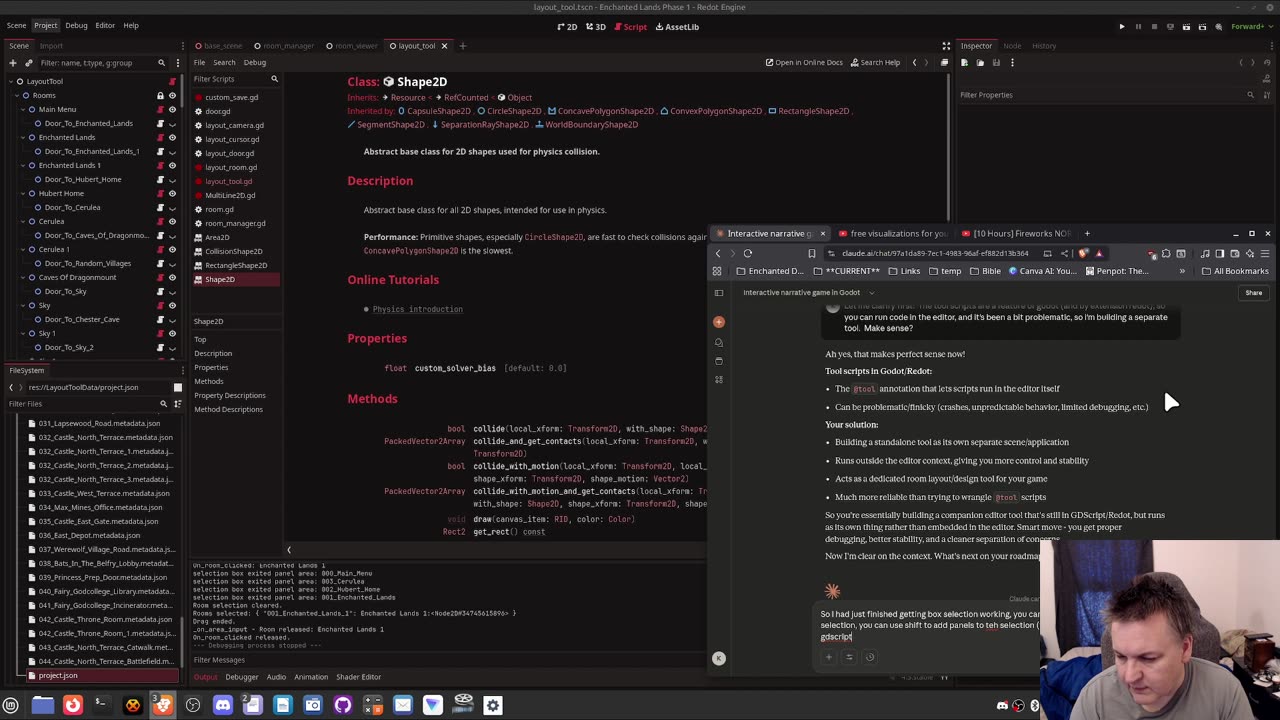This screenshot has width=1280, height=720.
Task: Hide the Enchanted Lands node
Action: click(172, 137)
